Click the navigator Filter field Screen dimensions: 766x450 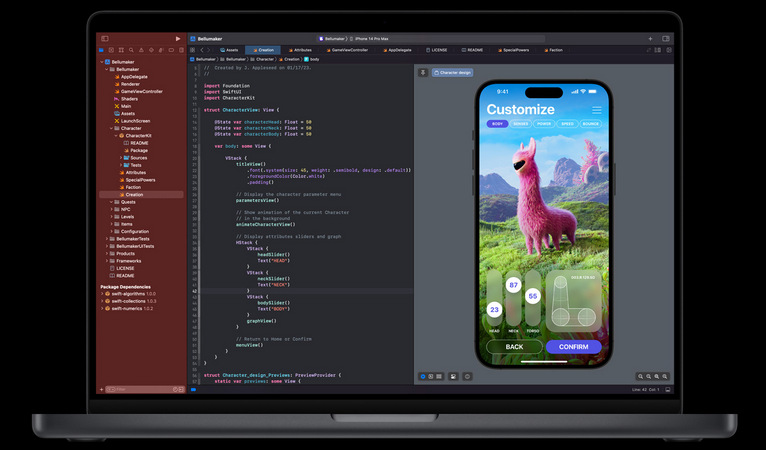point(145,389)
